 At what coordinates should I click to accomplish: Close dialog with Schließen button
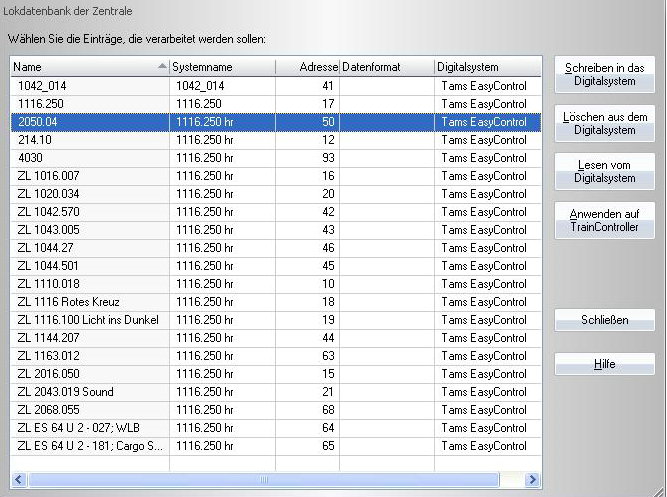pyautogui.click(x=604, y=320)
